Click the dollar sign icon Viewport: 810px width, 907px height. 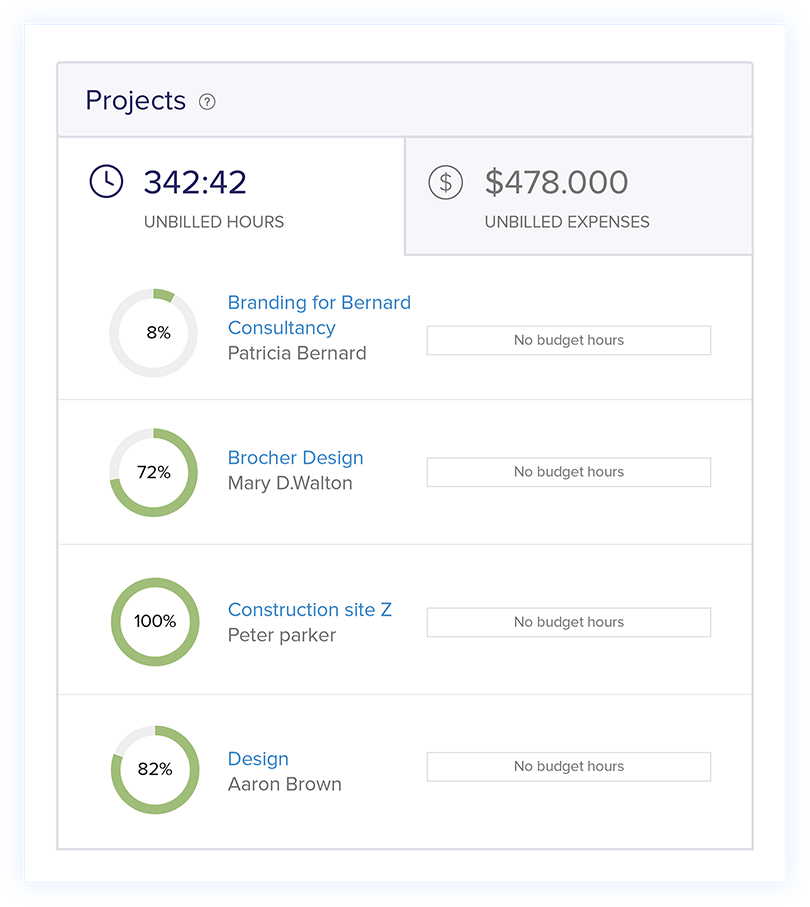click(x=445, y=182)
